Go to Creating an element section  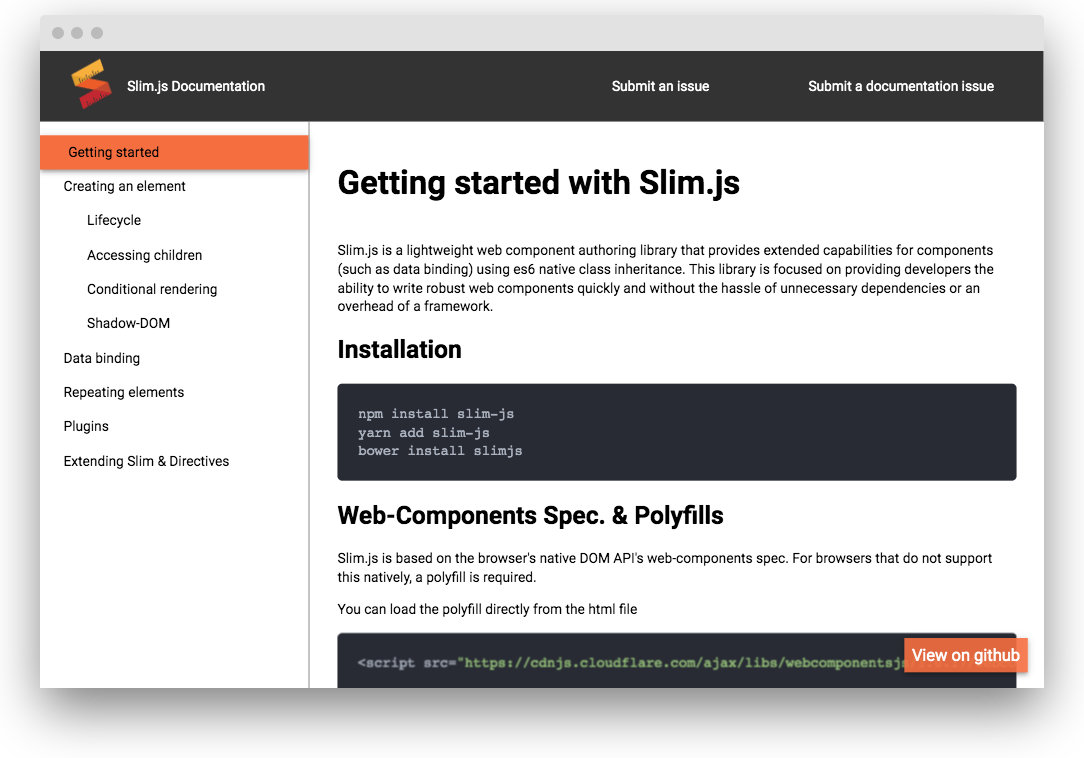124,186
